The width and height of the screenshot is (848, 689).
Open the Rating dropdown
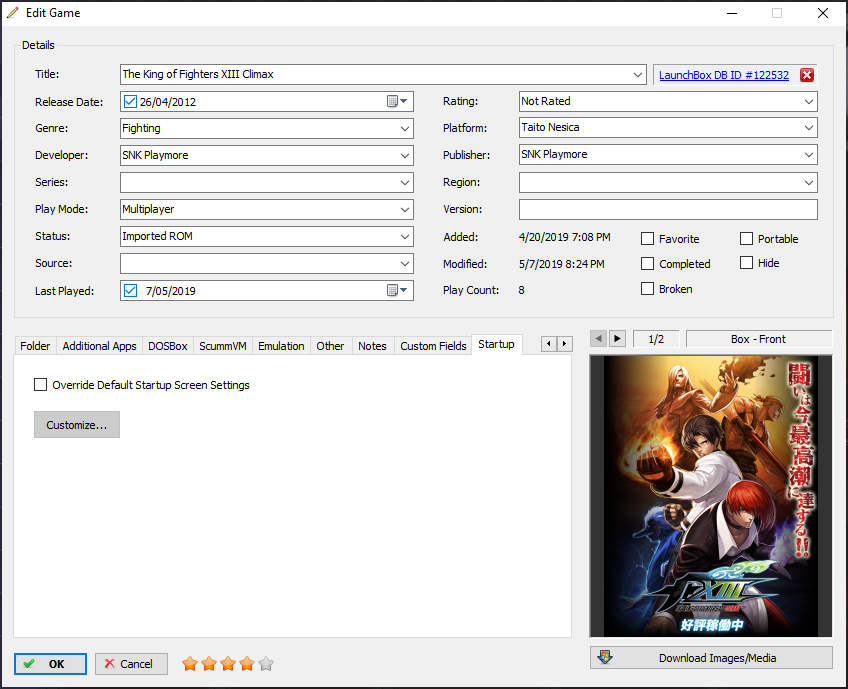click(x=809, y=102)
